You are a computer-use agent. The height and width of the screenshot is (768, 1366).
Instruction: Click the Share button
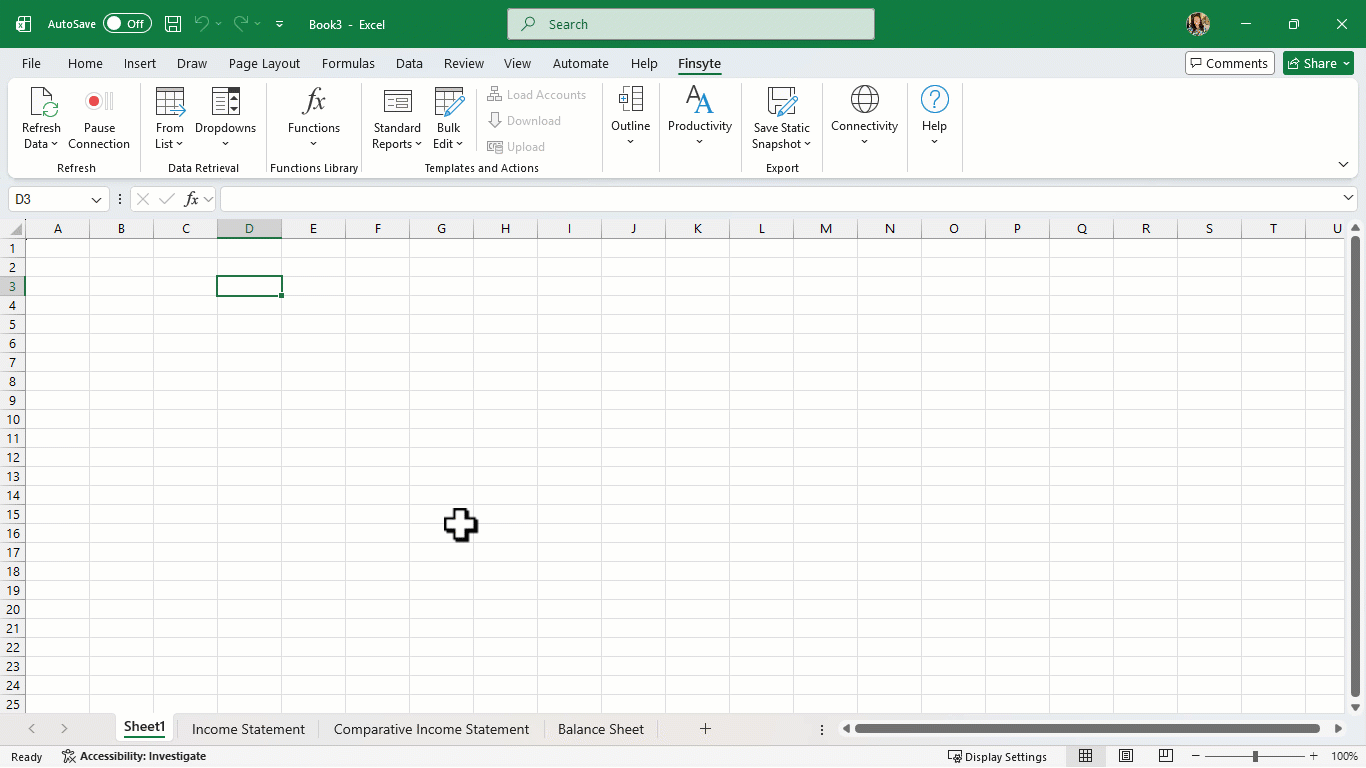(1318, 63)
